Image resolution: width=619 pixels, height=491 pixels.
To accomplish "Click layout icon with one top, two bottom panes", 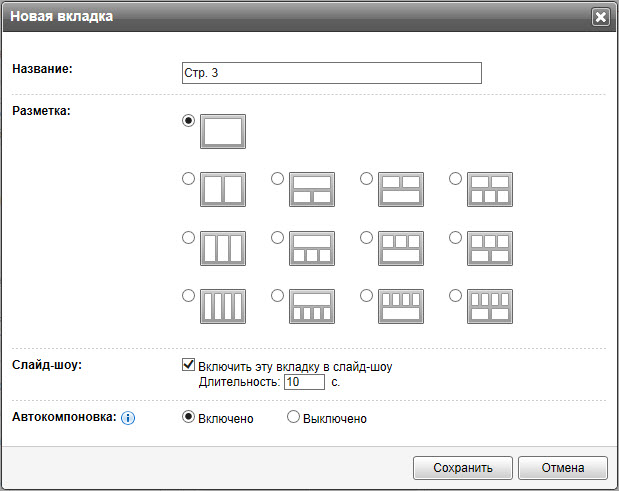I will [311, 189].
